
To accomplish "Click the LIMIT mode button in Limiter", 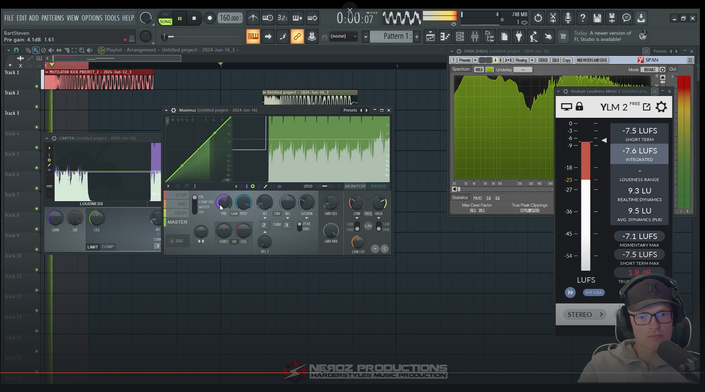I will [93, 247].
